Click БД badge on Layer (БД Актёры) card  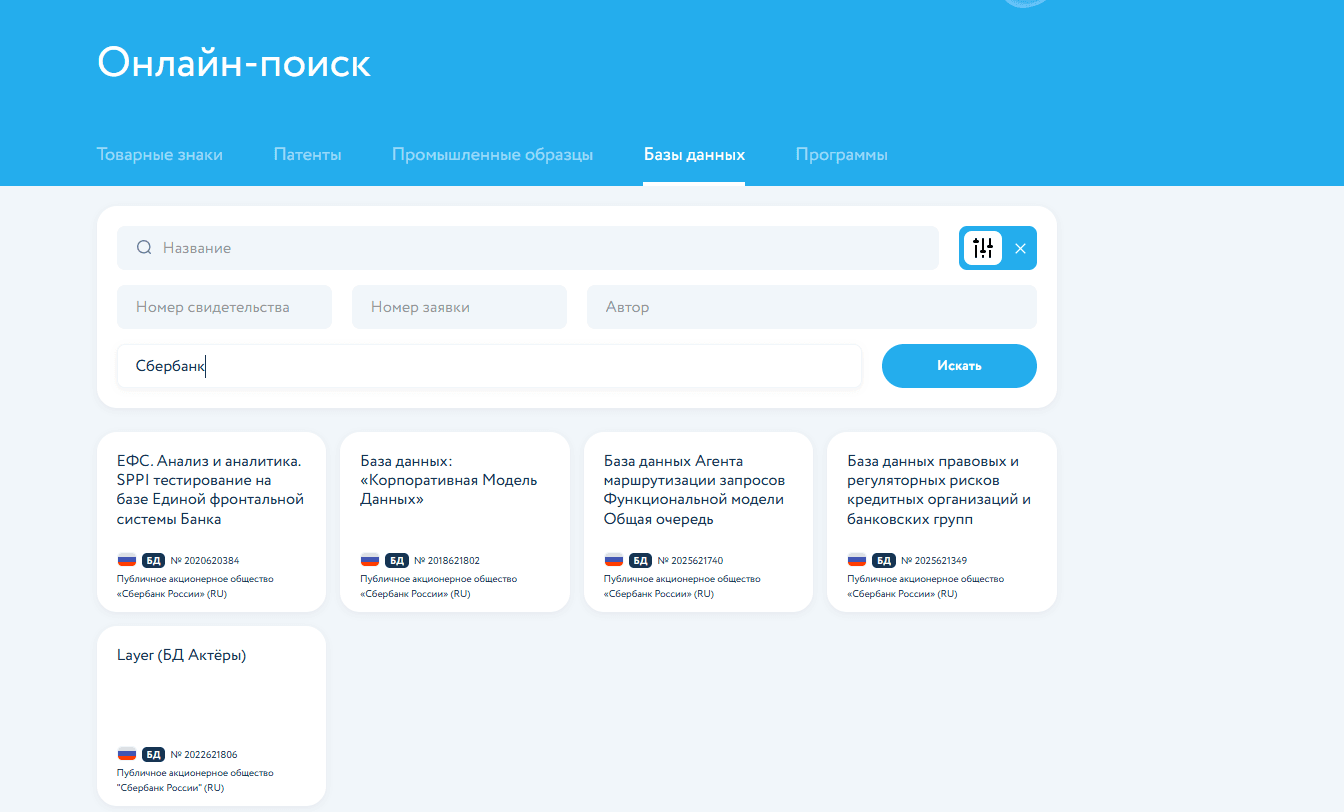[153, 754]
